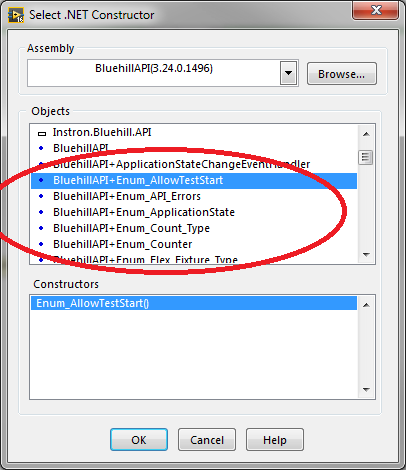Image resolution: width=406 pixels, height=470 pixels.
Task: Click the Constructors list scroll up arrow
Action: click(x=366, y=305)
